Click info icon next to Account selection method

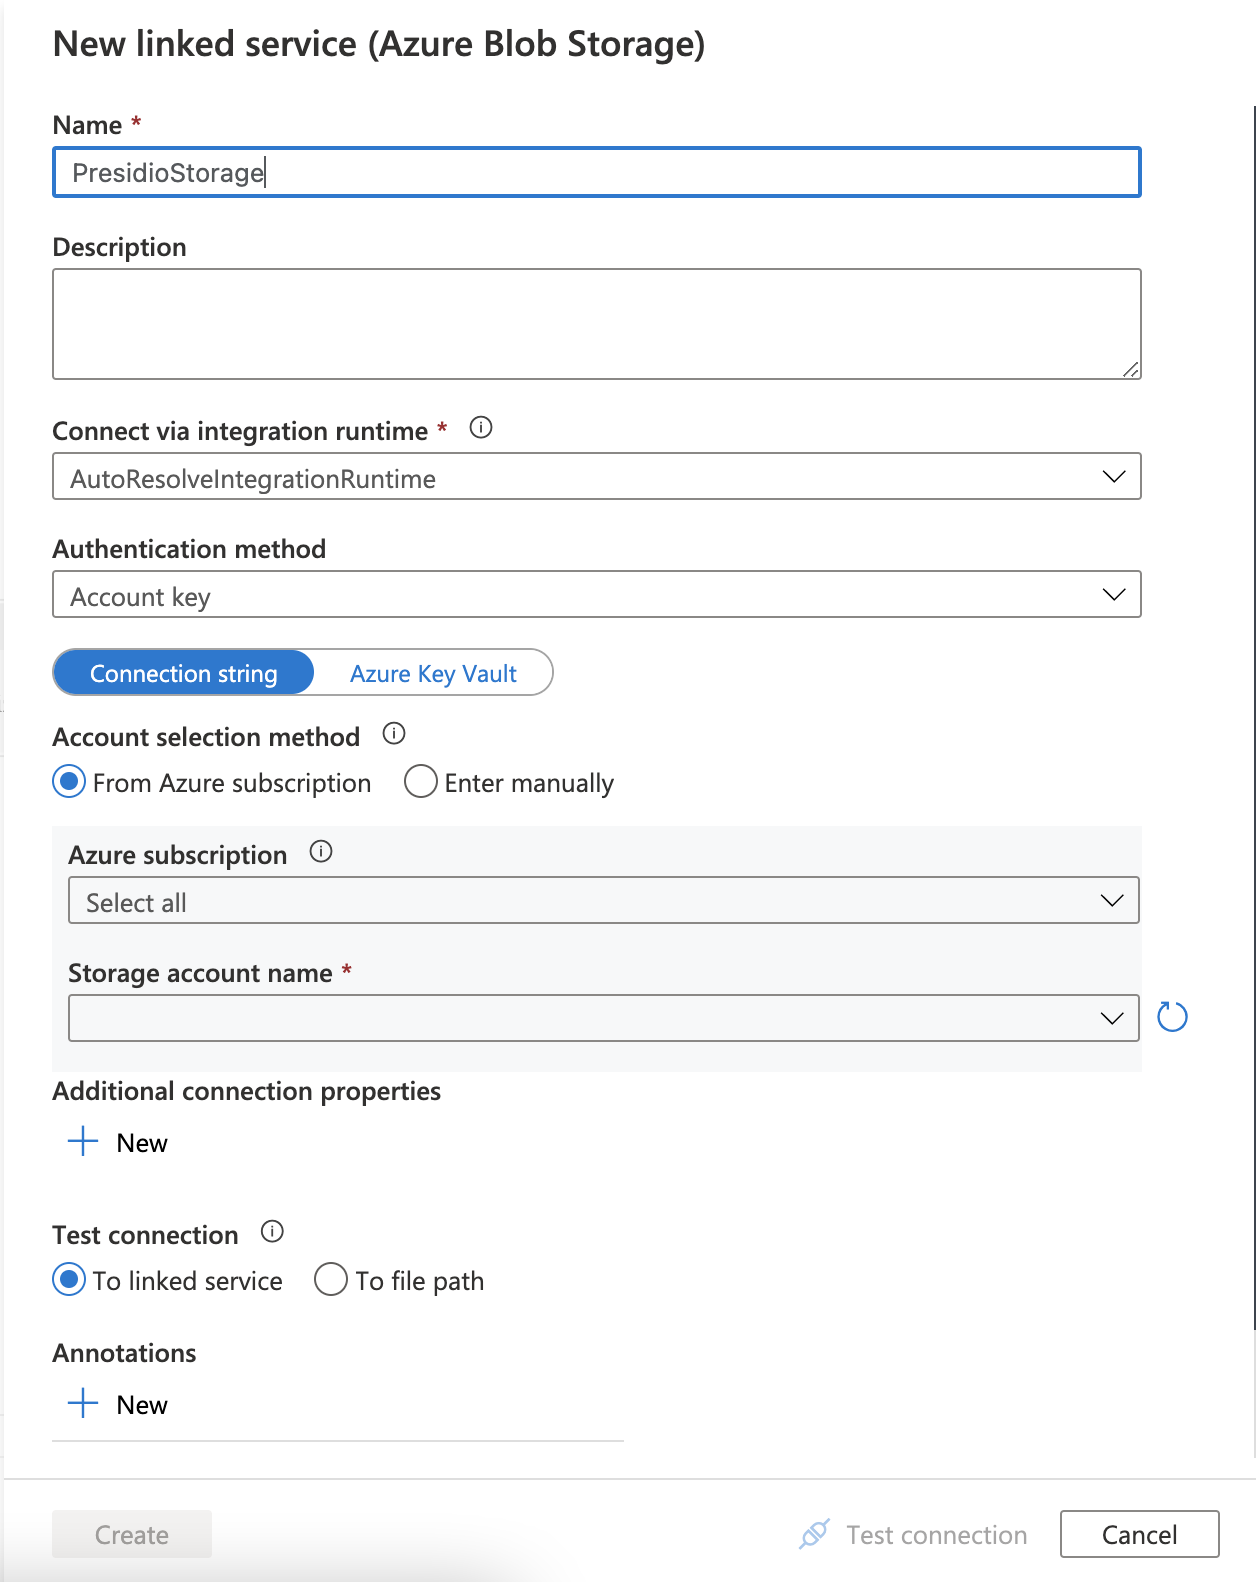[394, 734]
